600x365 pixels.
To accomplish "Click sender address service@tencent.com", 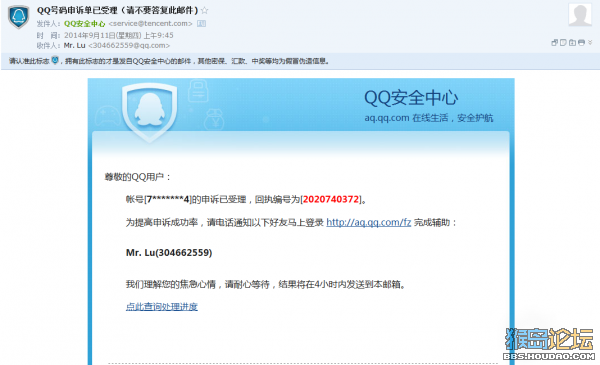I will 150,24.
